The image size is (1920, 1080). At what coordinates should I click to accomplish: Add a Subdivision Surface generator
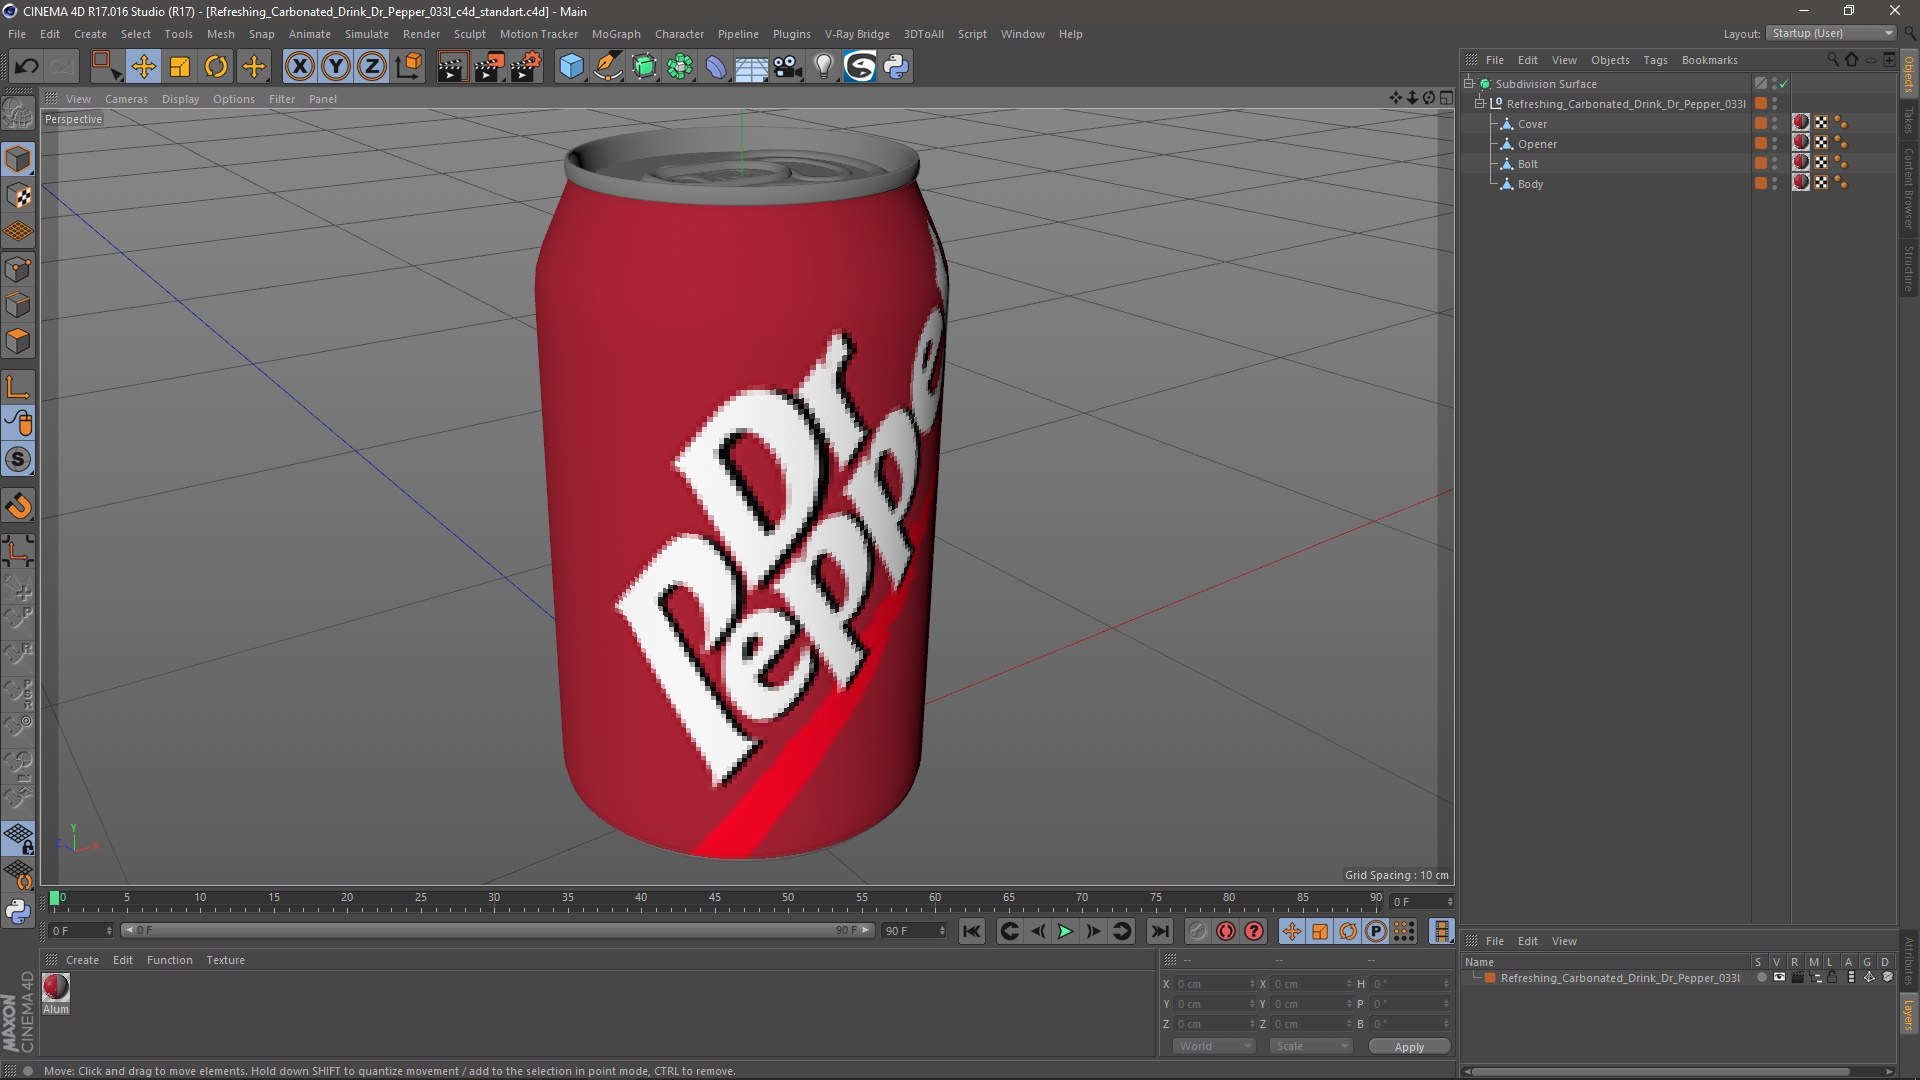tap(644, 67)
